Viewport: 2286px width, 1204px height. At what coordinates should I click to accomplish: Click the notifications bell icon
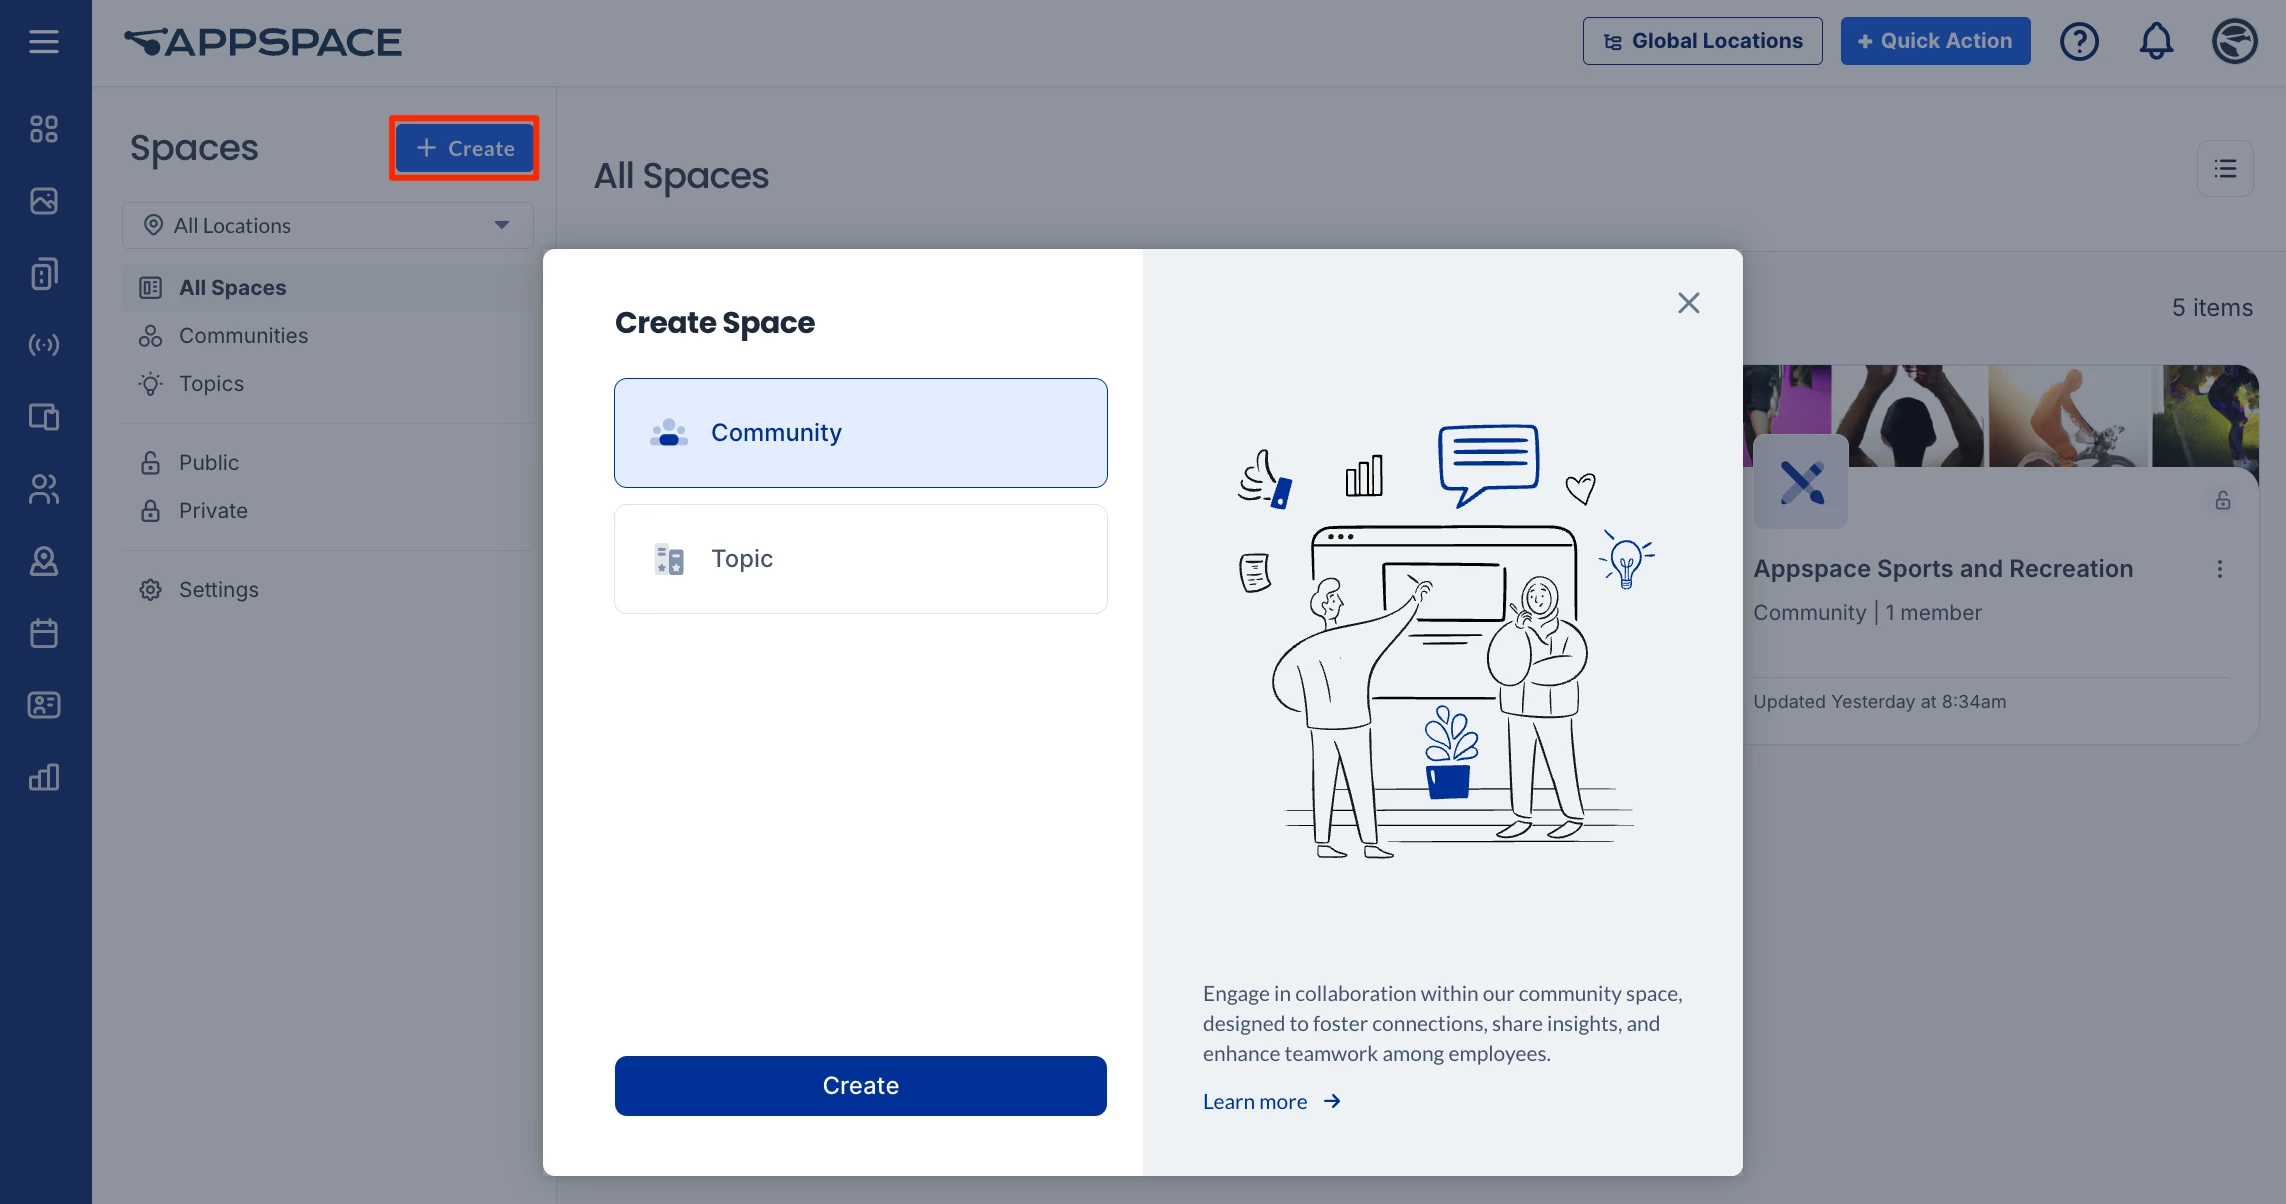click(x=2156, y=42)
